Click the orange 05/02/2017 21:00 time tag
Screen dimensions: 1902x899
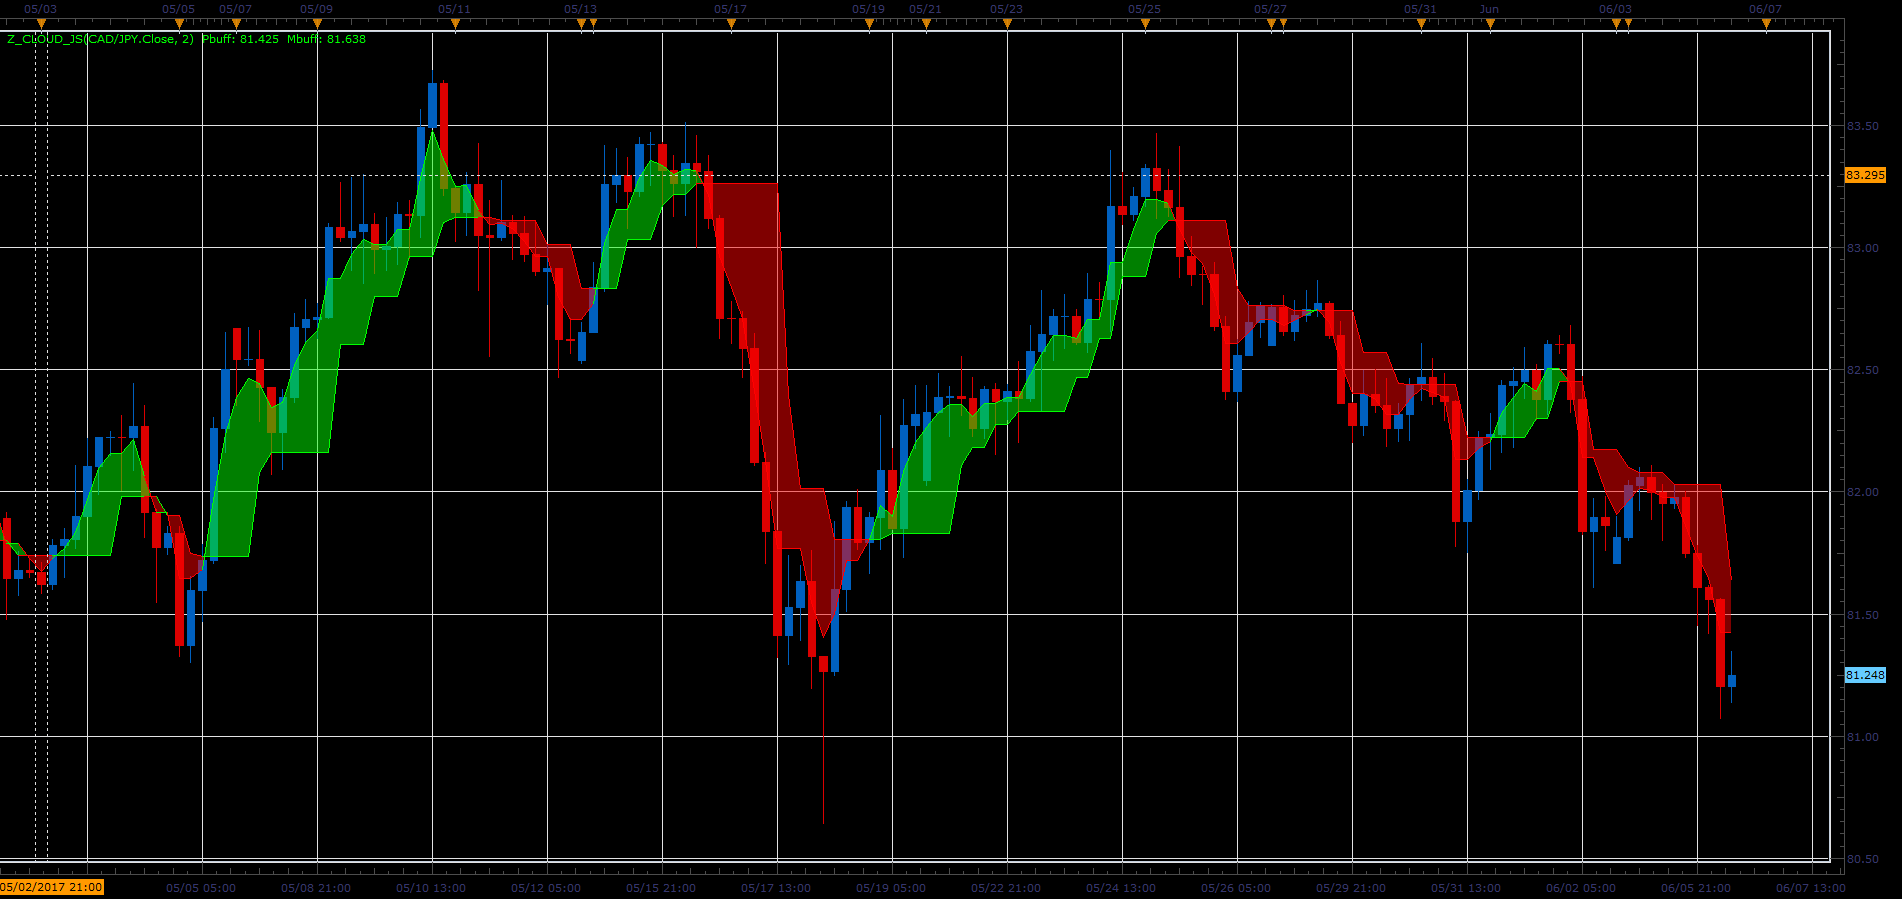click(51, 887)
